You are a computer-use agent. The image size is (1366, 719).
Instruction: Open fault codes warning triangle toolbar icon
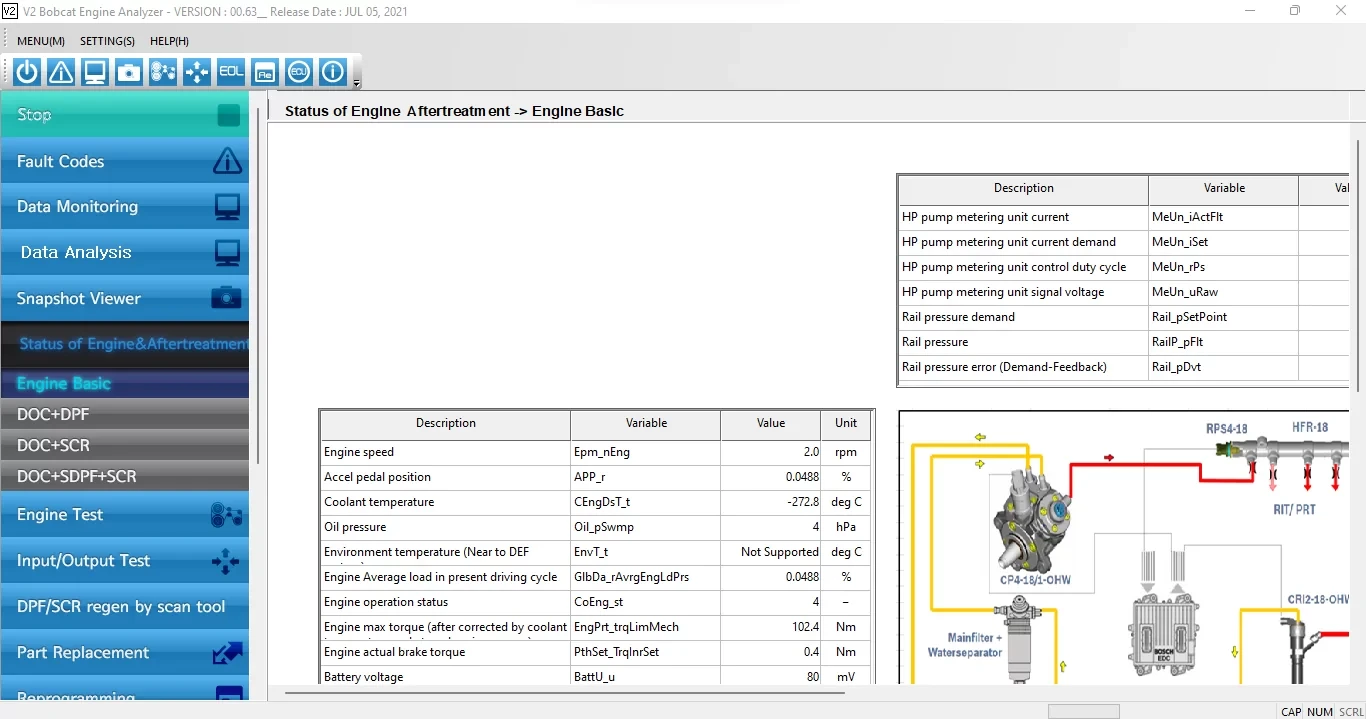click(61, 72)
